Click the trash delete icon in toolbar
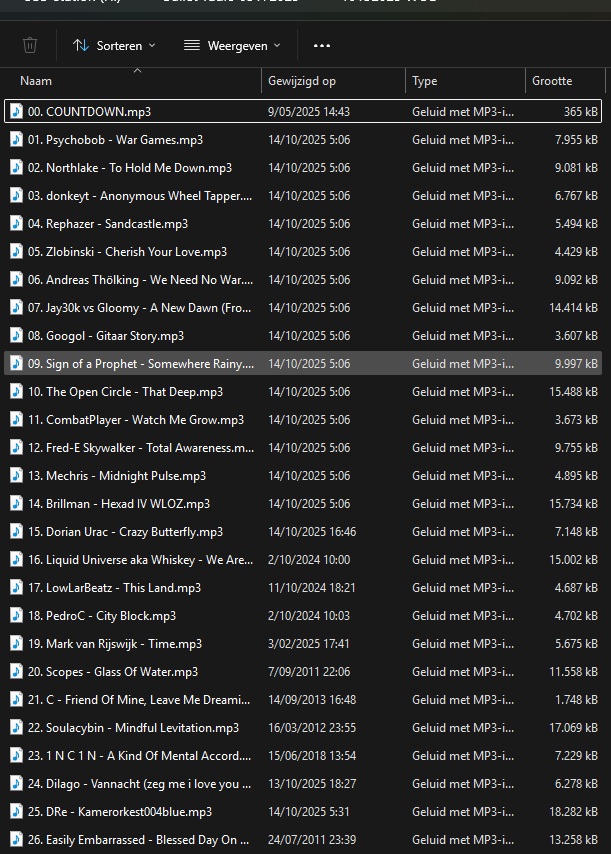The width and height of the screenshot is (611, 854). click(x=30, y=45)
